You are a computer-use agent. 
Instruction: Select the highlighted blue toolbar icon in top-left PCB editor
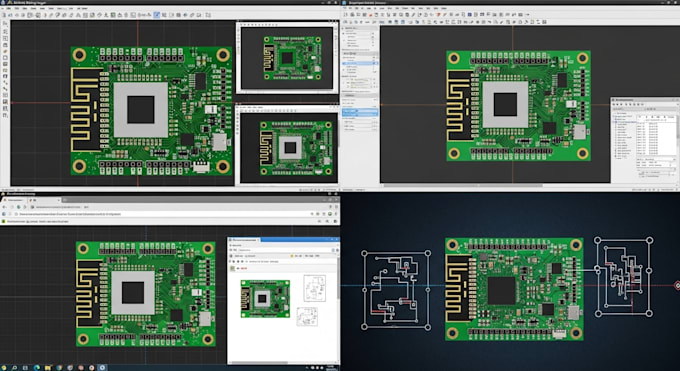pyautogui.click(x=157, y=15)
